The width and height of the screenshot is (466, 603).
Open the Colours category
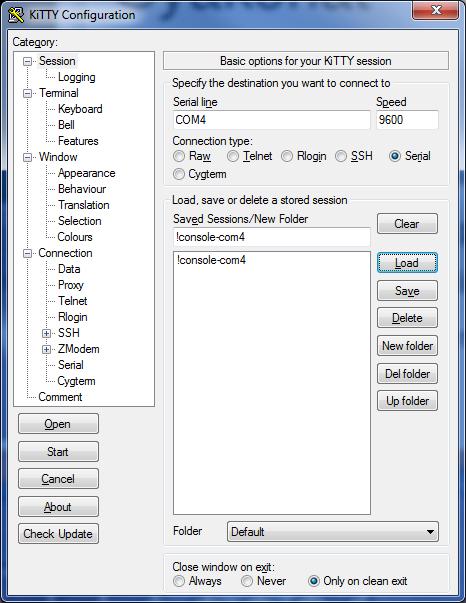tap(75, 237)
